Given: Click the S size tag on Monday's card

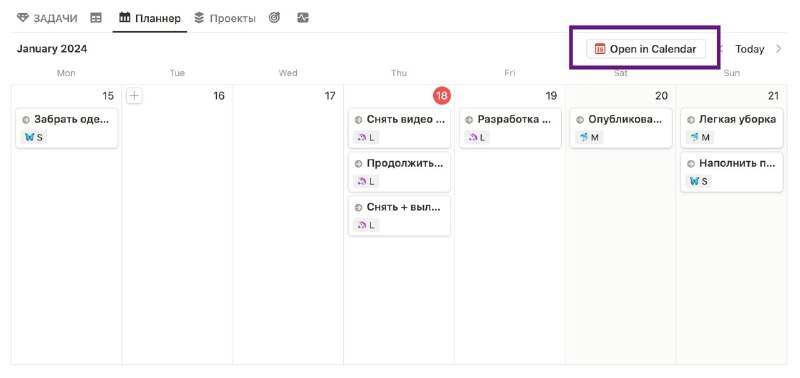Looking at the screenshot, I should click(34, 137).
